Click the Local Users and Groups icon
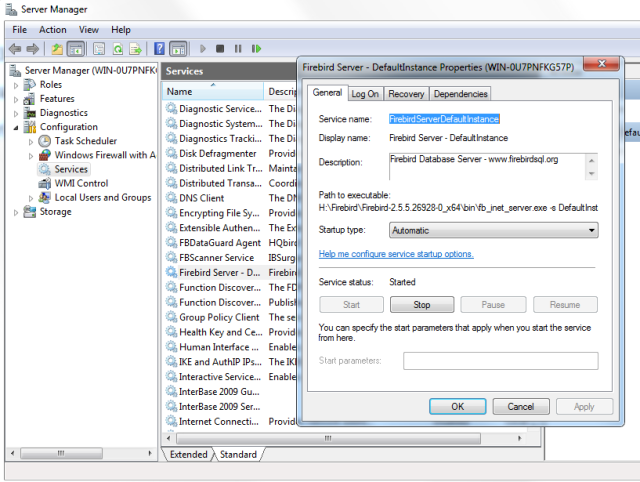Viewport: 640px width, 482px height. 44,198
